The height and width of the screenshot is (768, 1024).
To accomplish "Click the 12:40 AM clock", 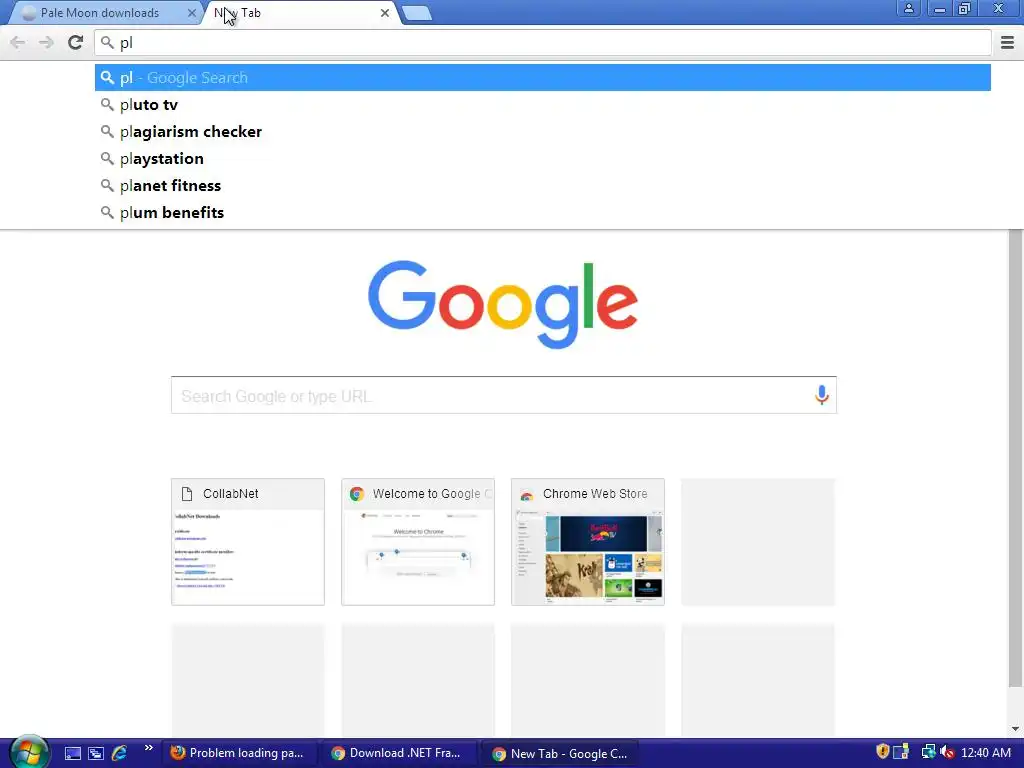I will pyautogui.click(x=986, y=753).
